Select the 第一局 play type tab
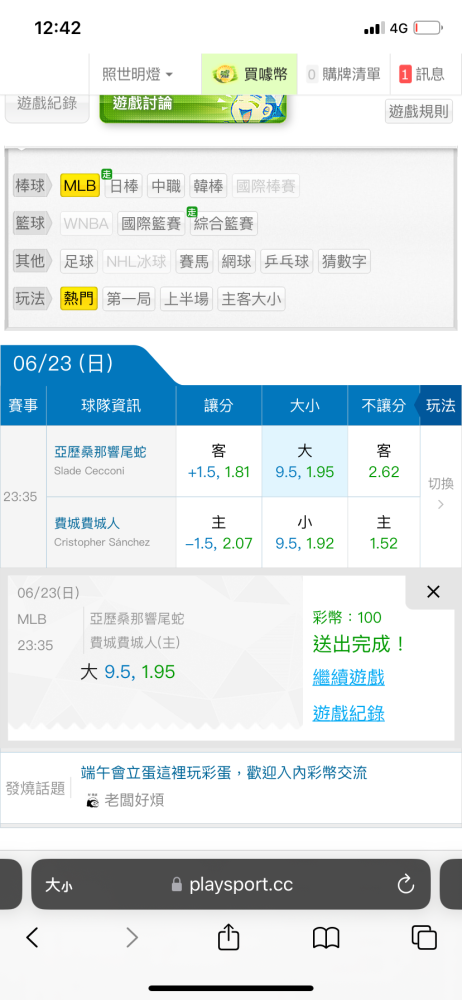This screenshot has width=462, height=1000. [x=128, y=298]
